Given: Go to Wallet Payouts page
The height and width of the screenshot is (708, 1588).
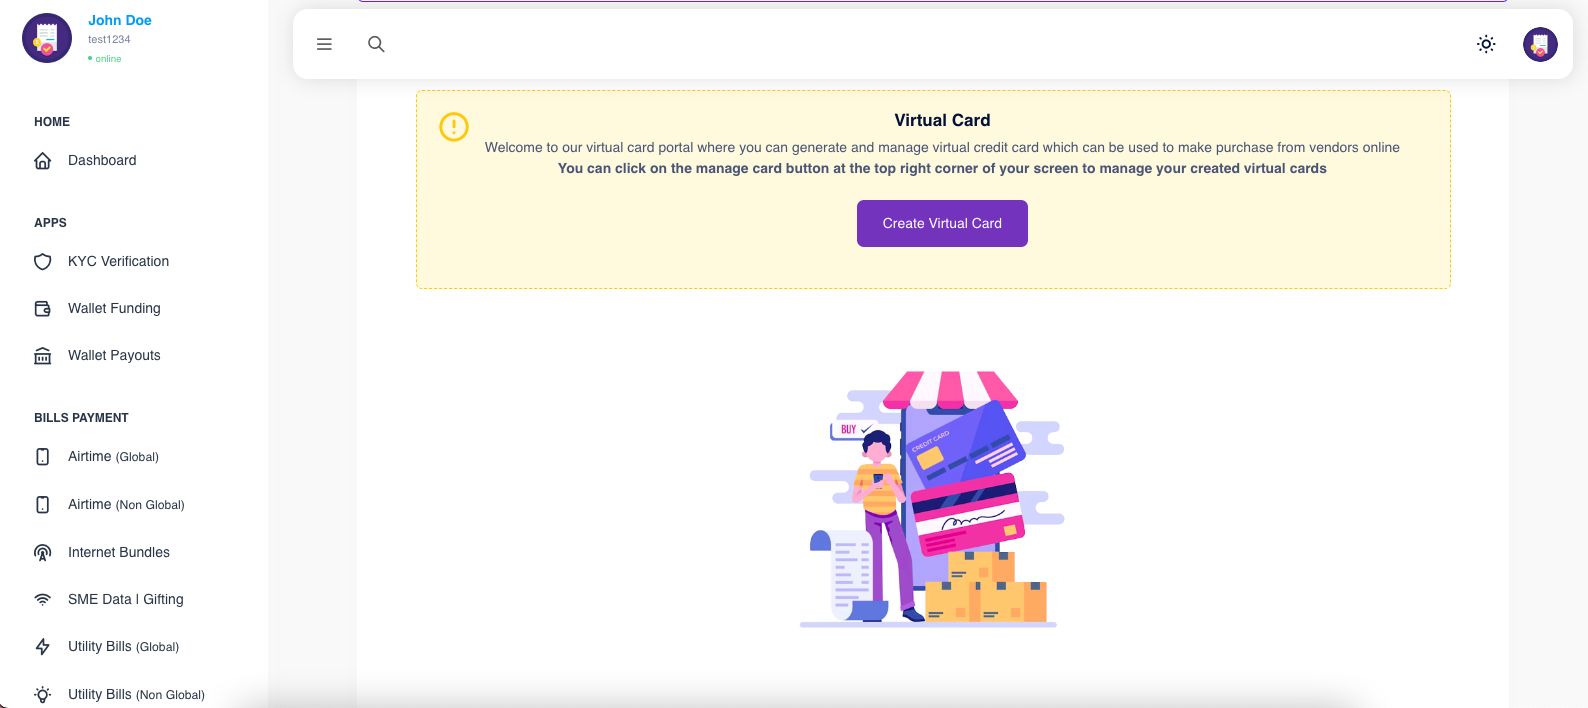Looking at the screenshot, I should tap(114, 355).
